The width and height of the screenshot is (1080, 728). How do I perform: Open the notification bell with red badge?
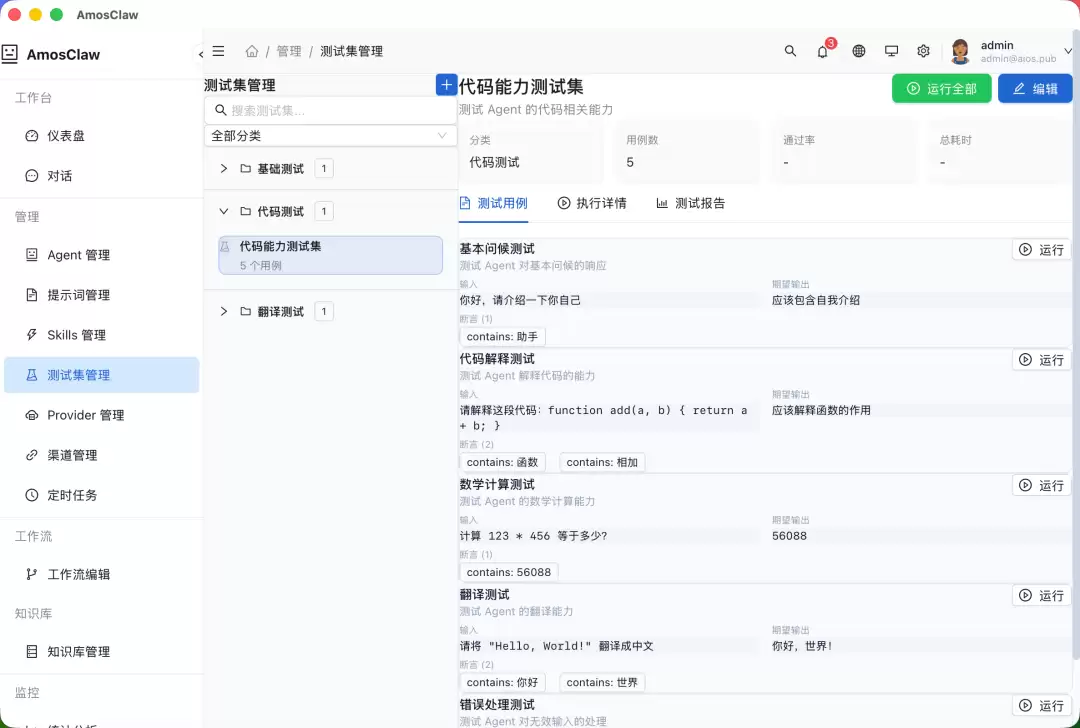[x=823, y=51]
